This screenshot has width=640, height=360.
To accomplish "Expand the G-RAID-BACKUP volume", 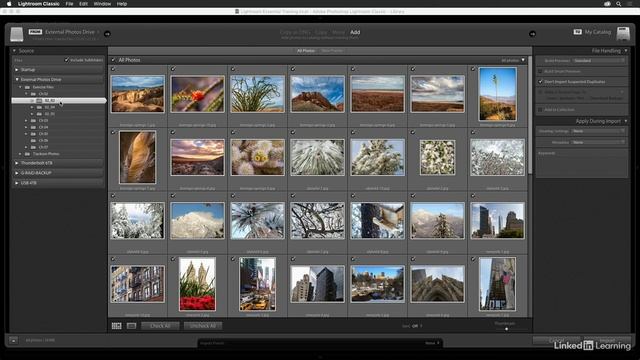I will pyautogui.click(x=17, y=173).
